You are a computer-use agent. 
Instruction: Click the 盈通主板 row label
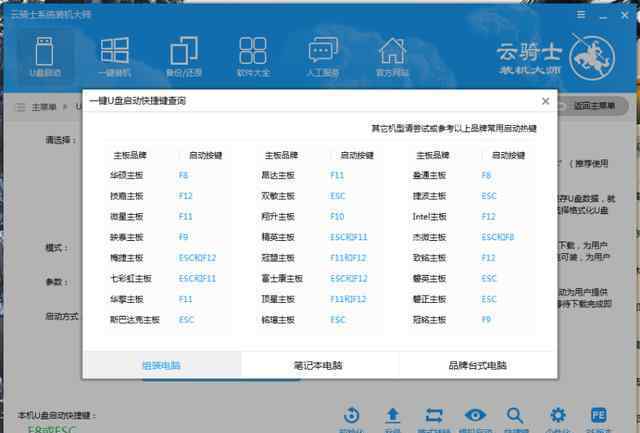[429, 175]
